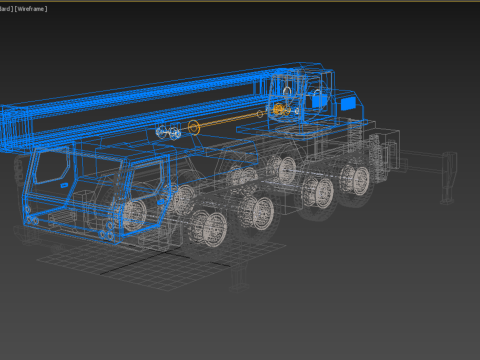Open the Wireframe shading viewport menu
The image size is (480, 360).
(31, 9)
